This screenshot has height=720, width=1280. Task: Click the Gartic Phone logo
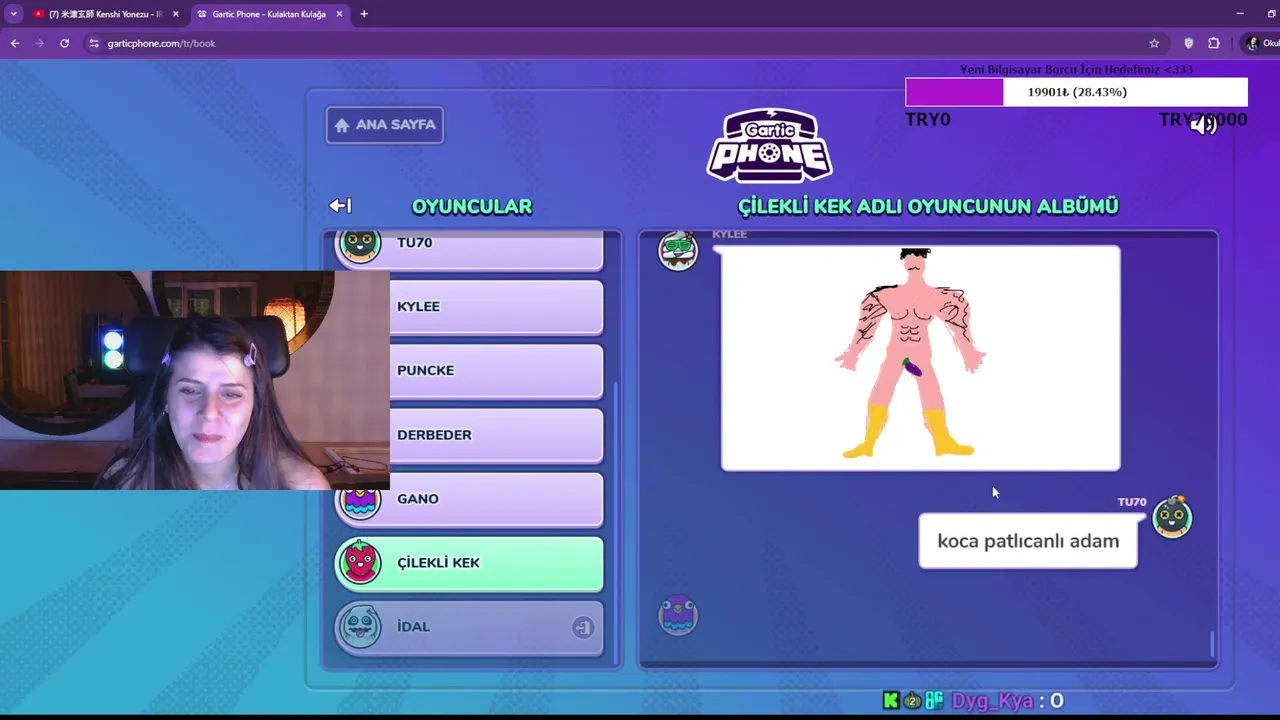pyautogui.click(x=770, y=146)
